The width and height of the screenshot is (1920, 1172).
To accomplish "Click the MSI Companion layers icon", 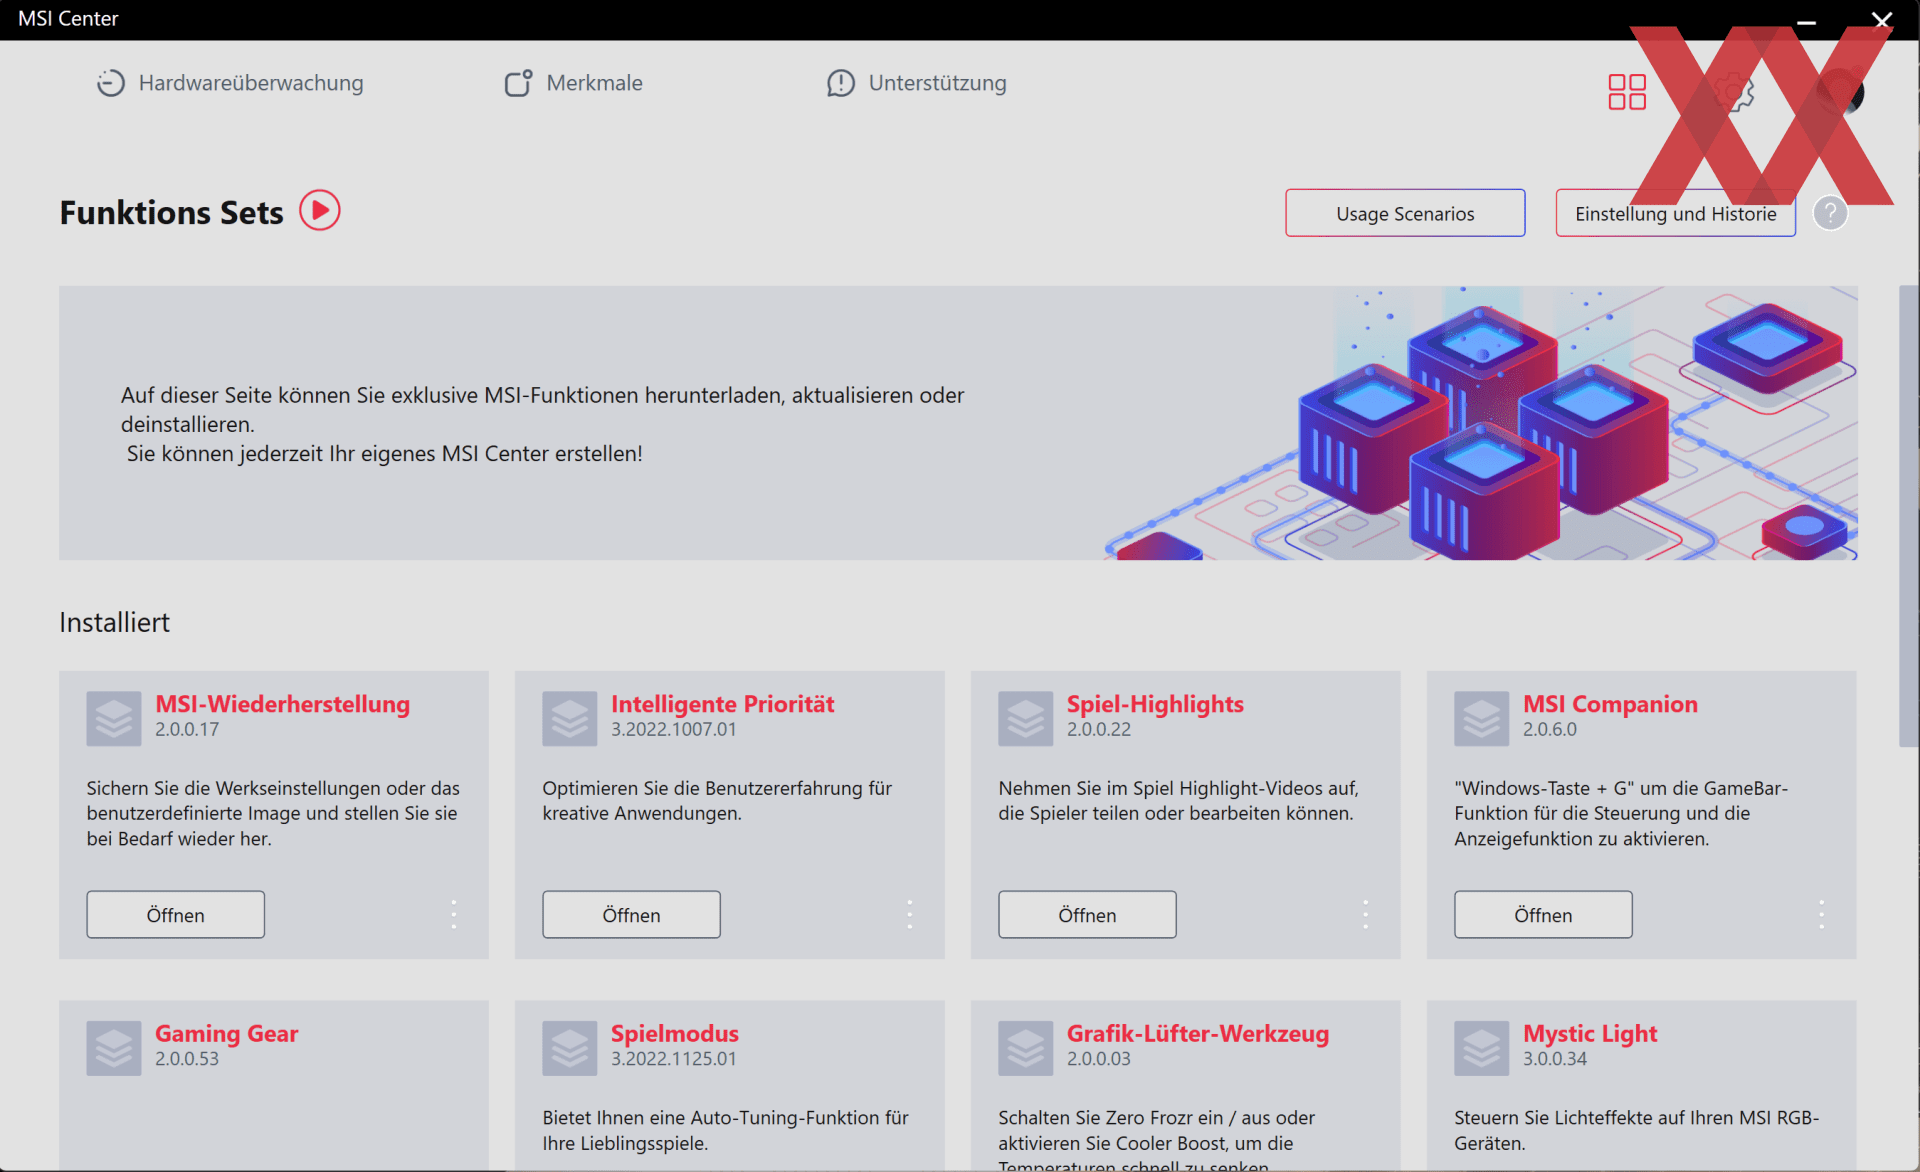I will (1482, 718).
